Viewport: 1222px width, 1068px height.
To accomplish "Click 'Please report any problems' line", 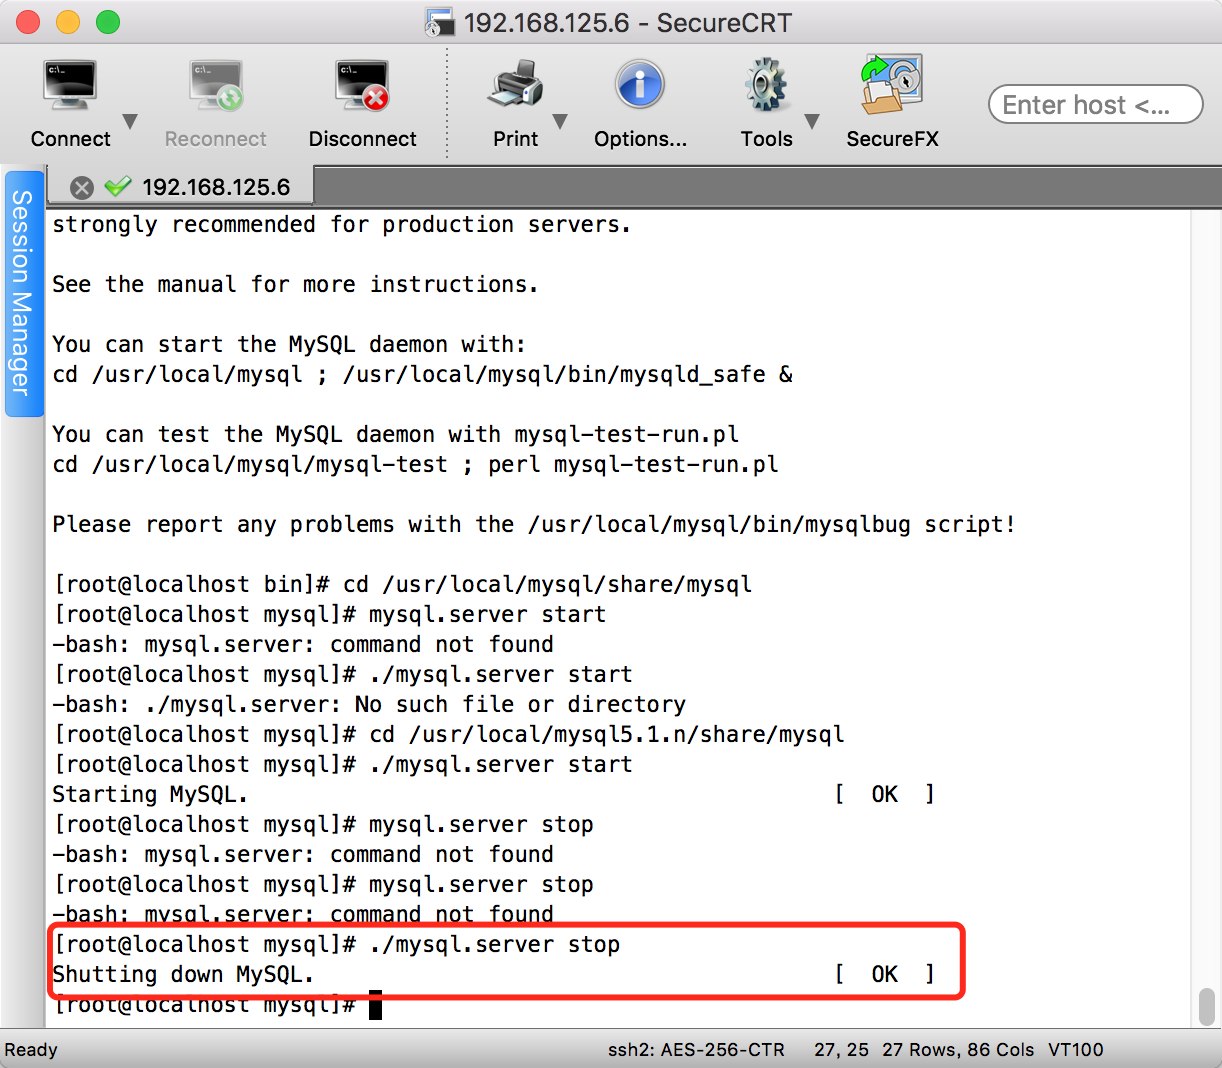I will point(534,524).
